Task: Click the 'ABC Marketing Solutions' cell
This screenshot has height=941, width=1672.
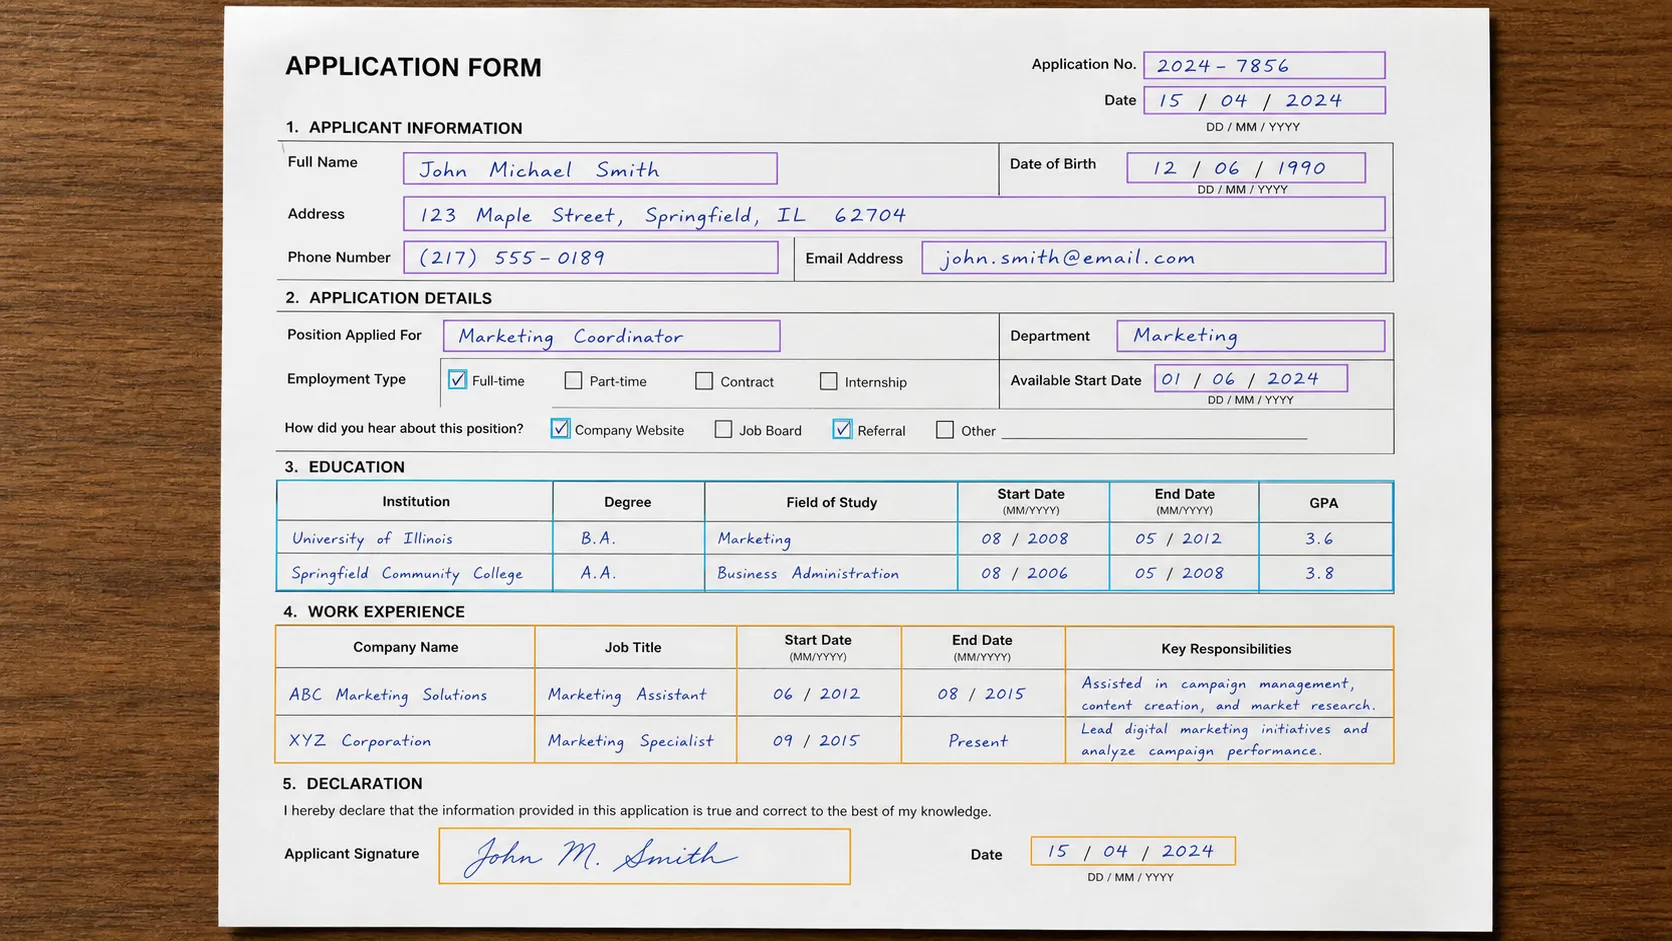Action: tap(405, 693)
